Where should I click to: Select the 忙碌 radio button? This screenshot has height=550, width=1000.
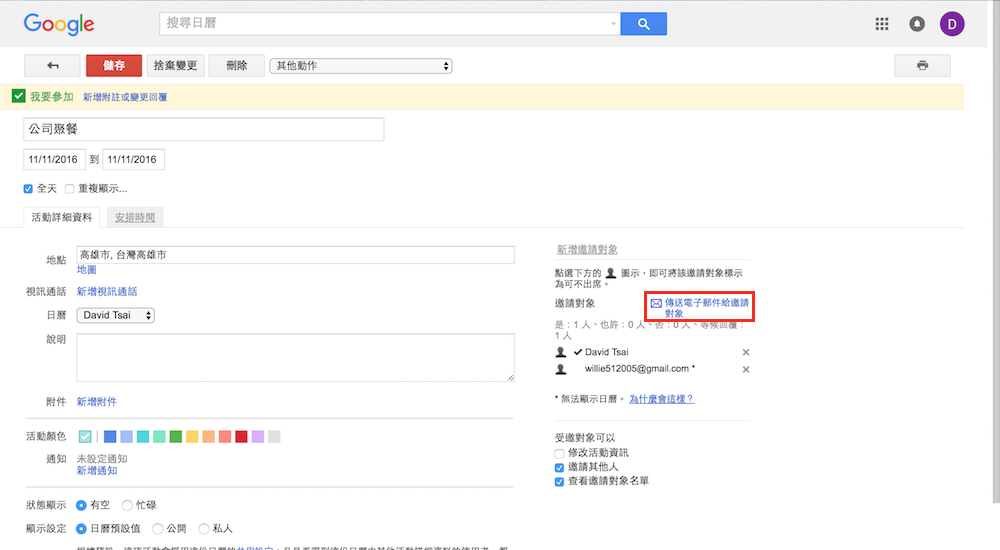127,505
